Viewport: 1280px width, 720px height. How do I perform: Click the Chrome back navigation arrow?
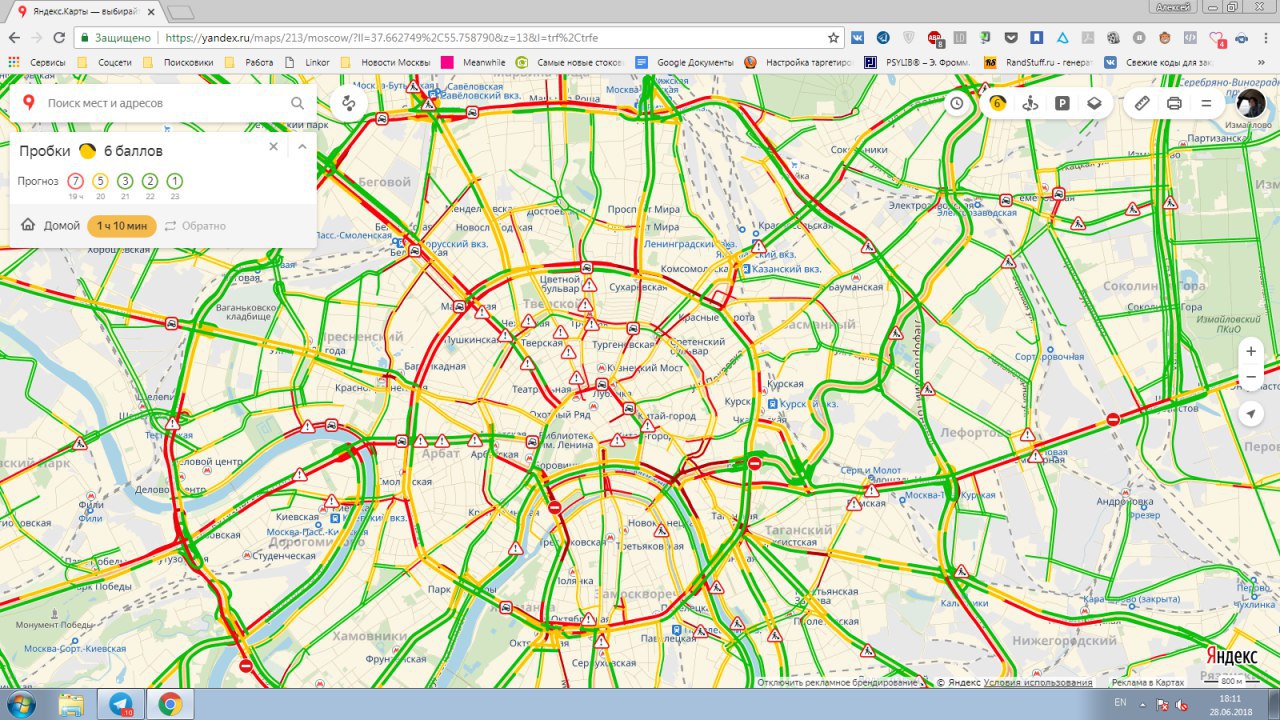14,37
